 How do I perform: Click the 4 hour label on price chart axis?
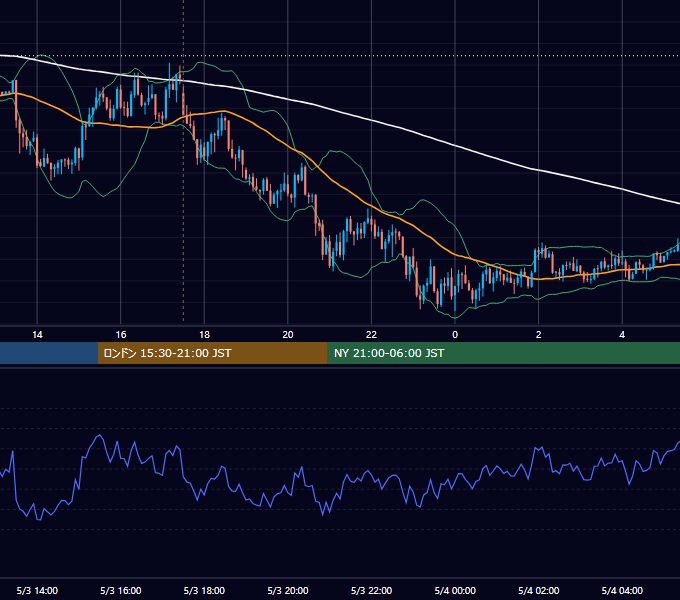[x=622, y=335]
